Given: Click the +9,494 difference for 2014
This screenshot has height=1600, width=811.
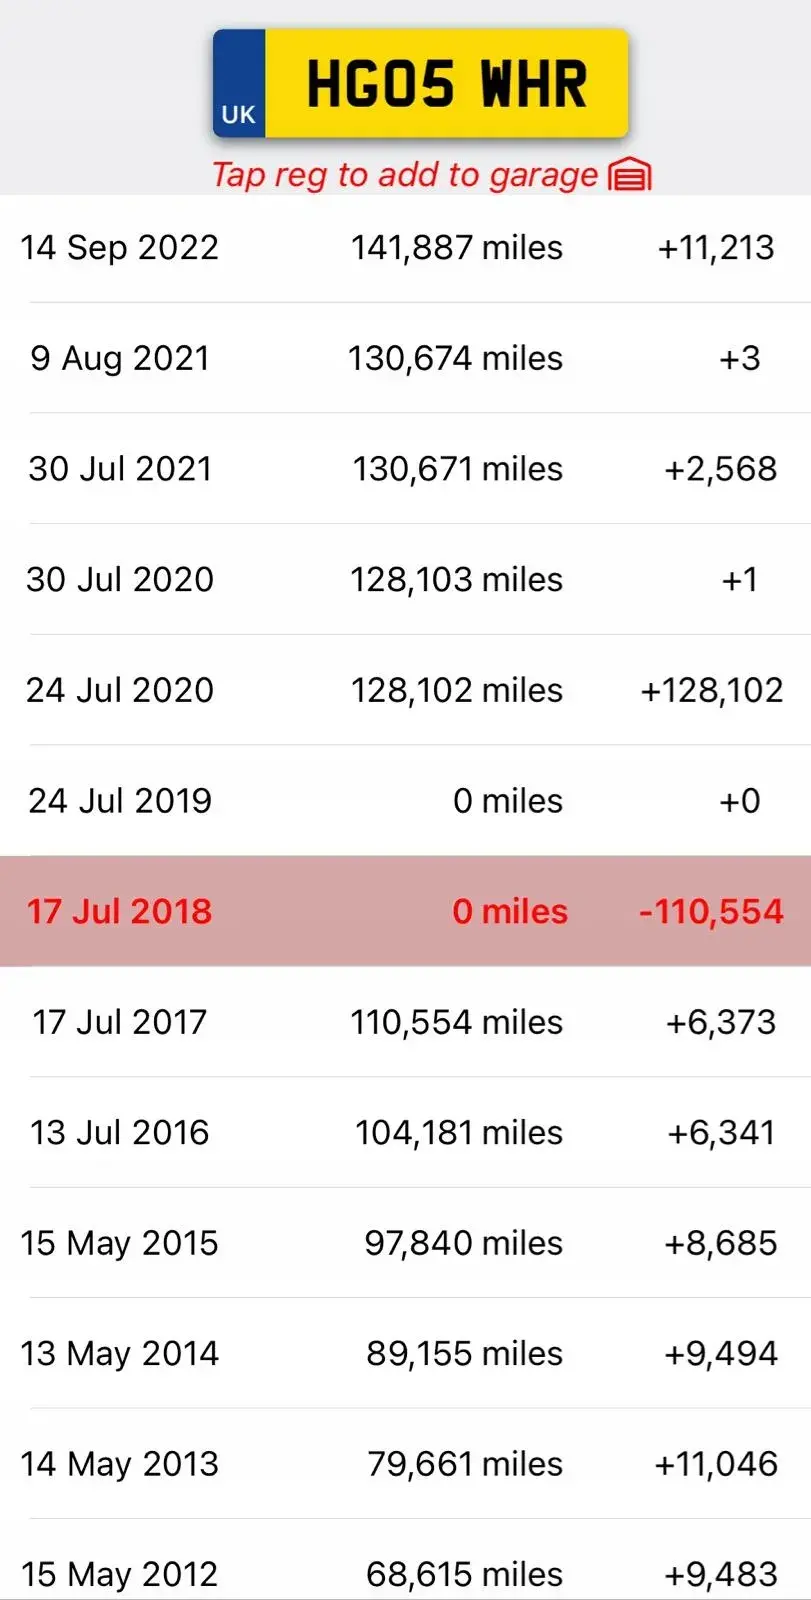Looking at the screenshot, I should pos(721,1353).
